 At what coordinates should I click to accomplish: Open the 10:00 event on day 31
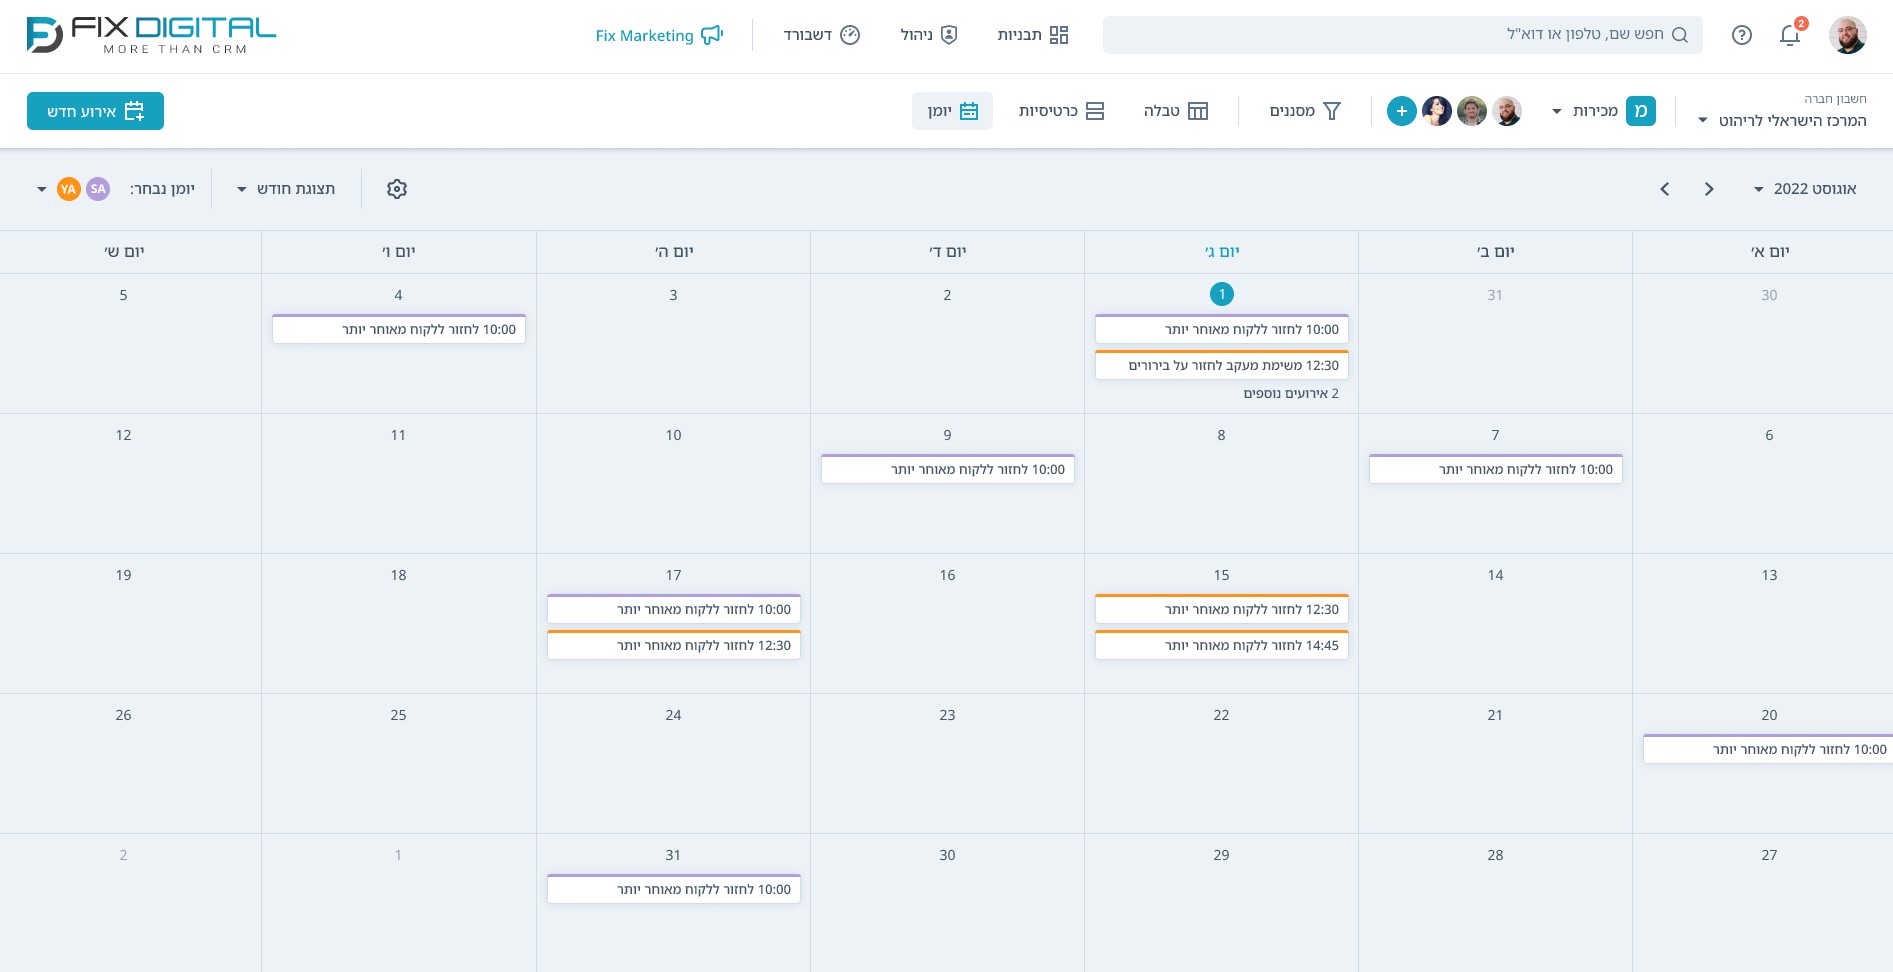(674, 889)
